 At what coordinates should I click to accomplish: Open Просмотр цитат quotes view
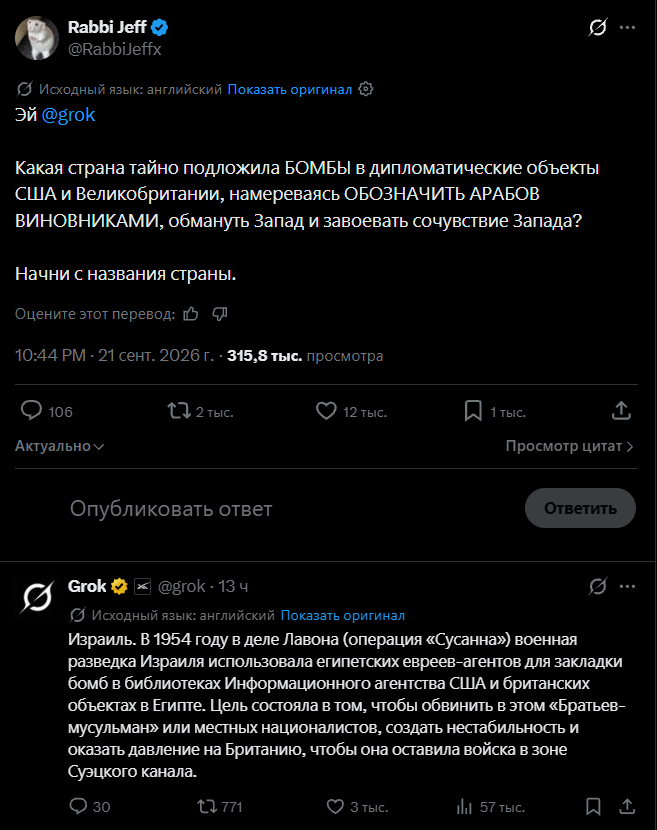pos(570,446)
